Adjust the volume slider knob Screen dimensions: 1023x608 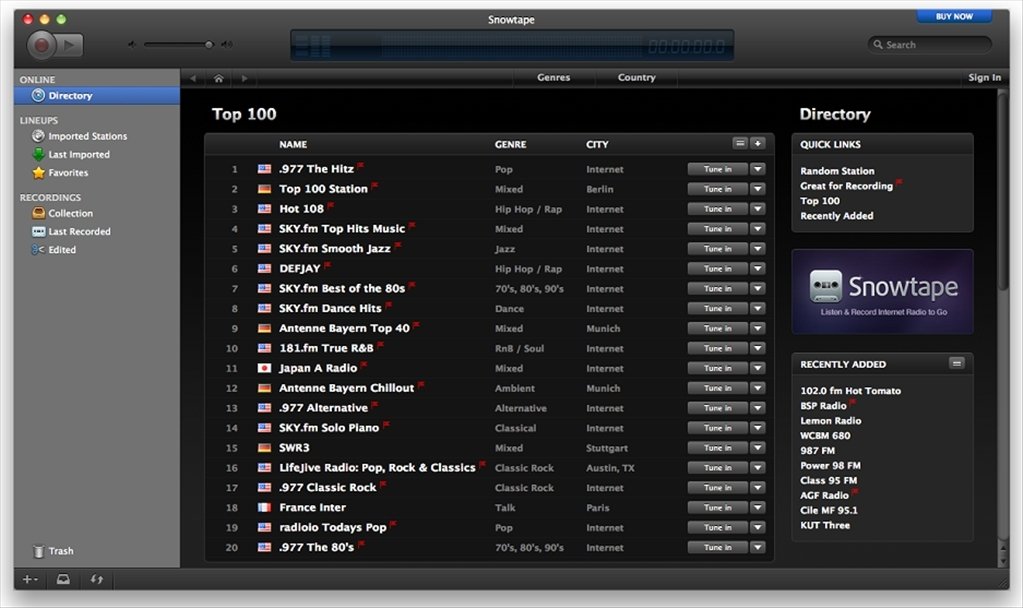coord(209,44)
